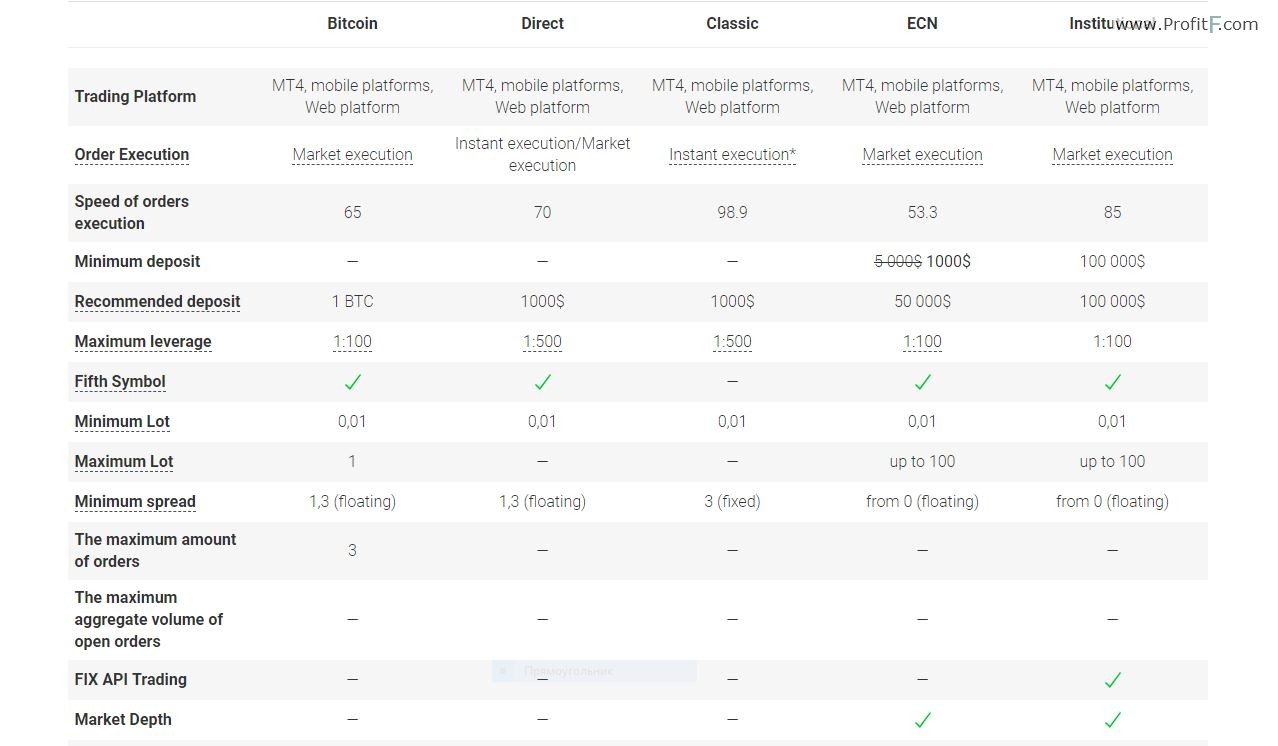Open the Recommended deposit term label
The image size is (1278, 746).
pyautogui.click(x=157, y=301)
